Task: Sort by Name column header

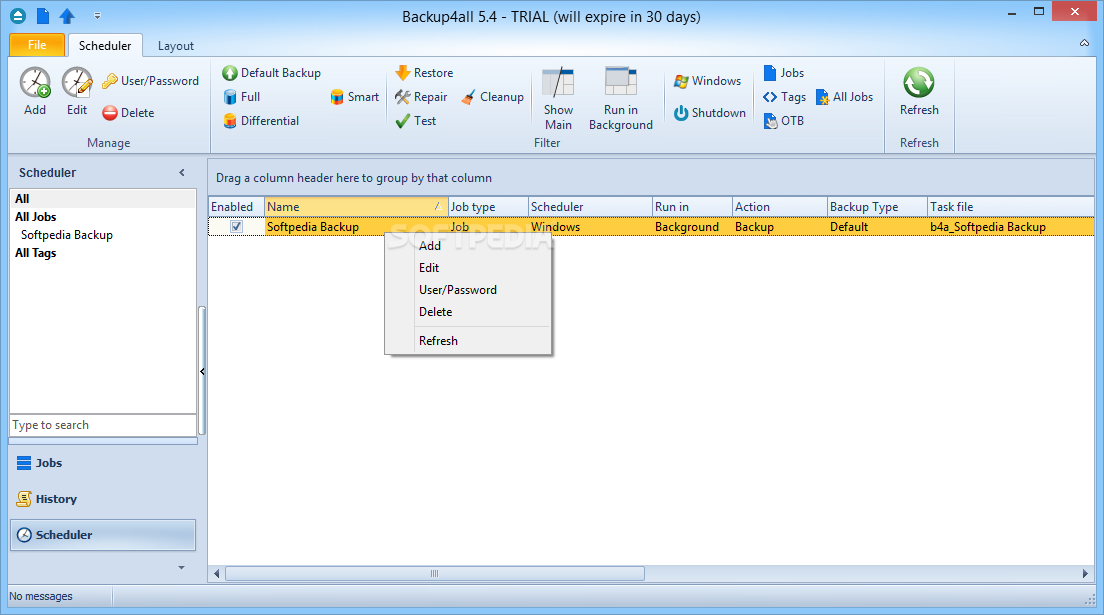Action: point(356,206)
